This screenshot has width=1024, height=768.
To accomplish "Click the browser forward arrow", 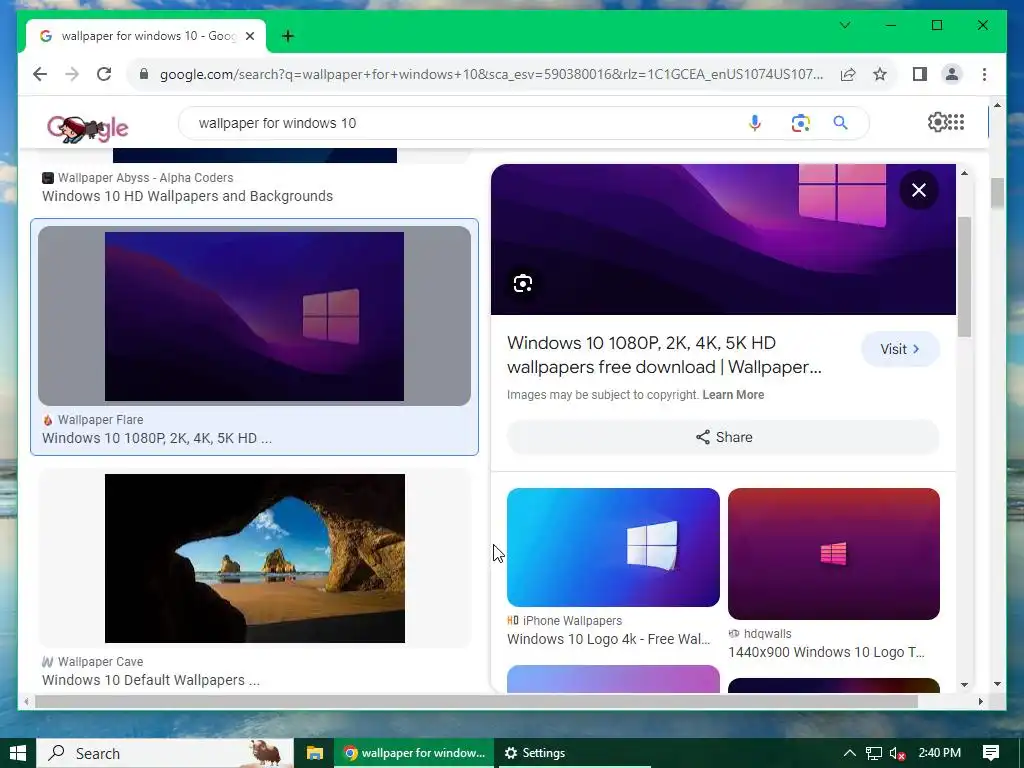I will (72, 74).
